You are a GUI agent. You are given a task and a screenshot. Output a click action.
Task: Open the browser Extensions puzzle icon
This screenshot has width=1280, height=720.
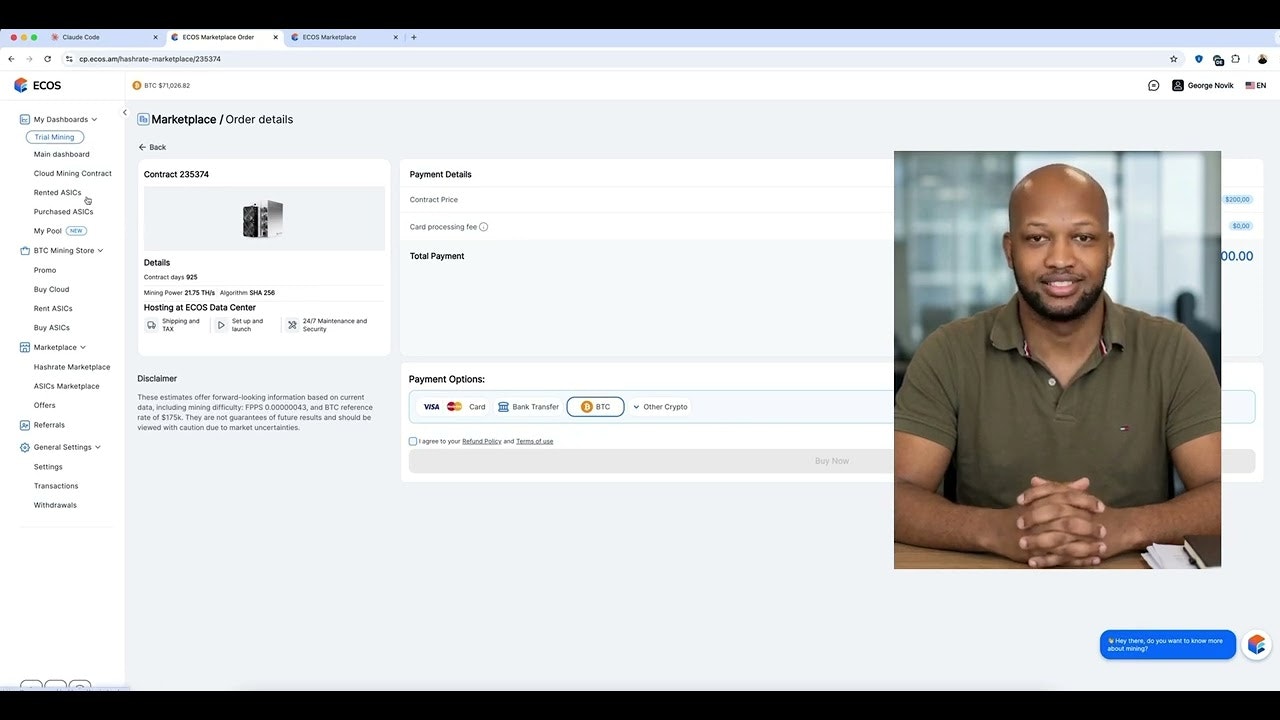click(x=1236, y=59)
